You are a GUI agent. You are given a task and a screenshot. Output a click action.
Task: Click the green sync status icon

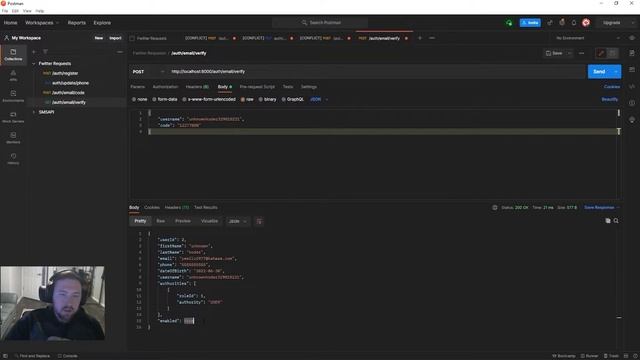pyautogui.click(x=509, y=23)
